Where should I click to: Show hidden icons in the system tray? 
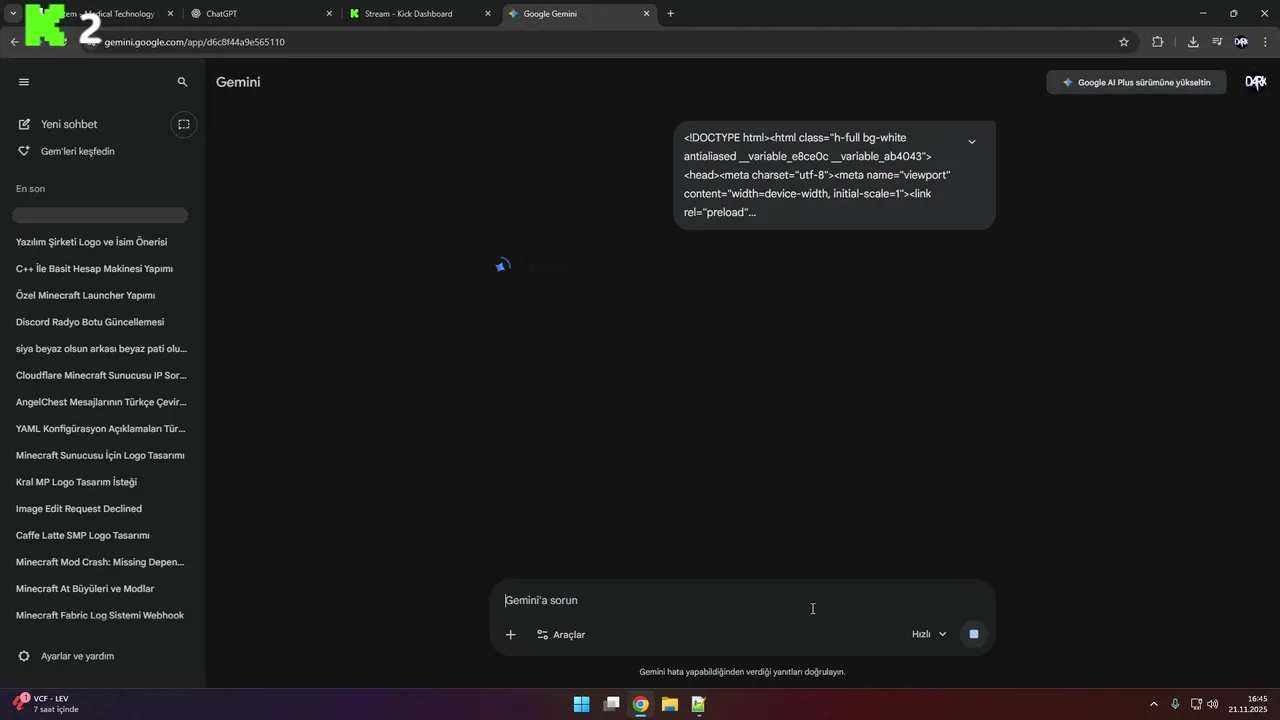[1154, 704]
